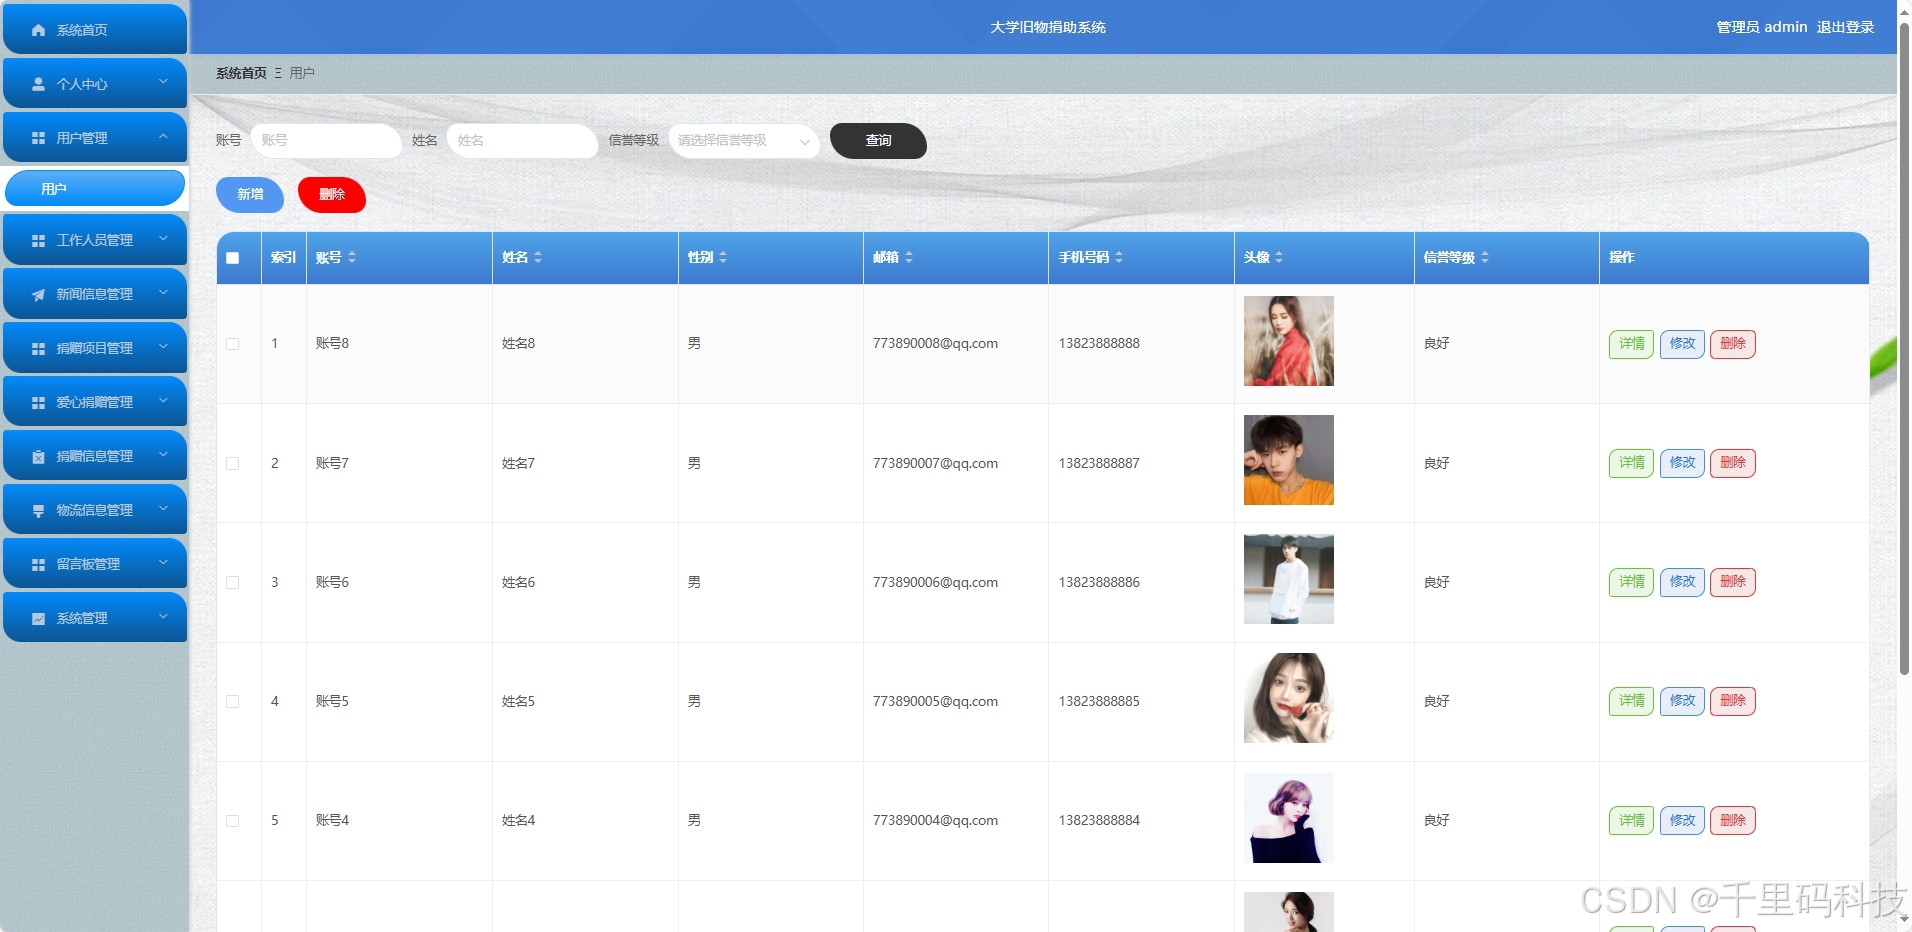Click the grid icon beside 爱心捐赠管理
This screenshot has width=1912, height=932.
click(38, 403)
